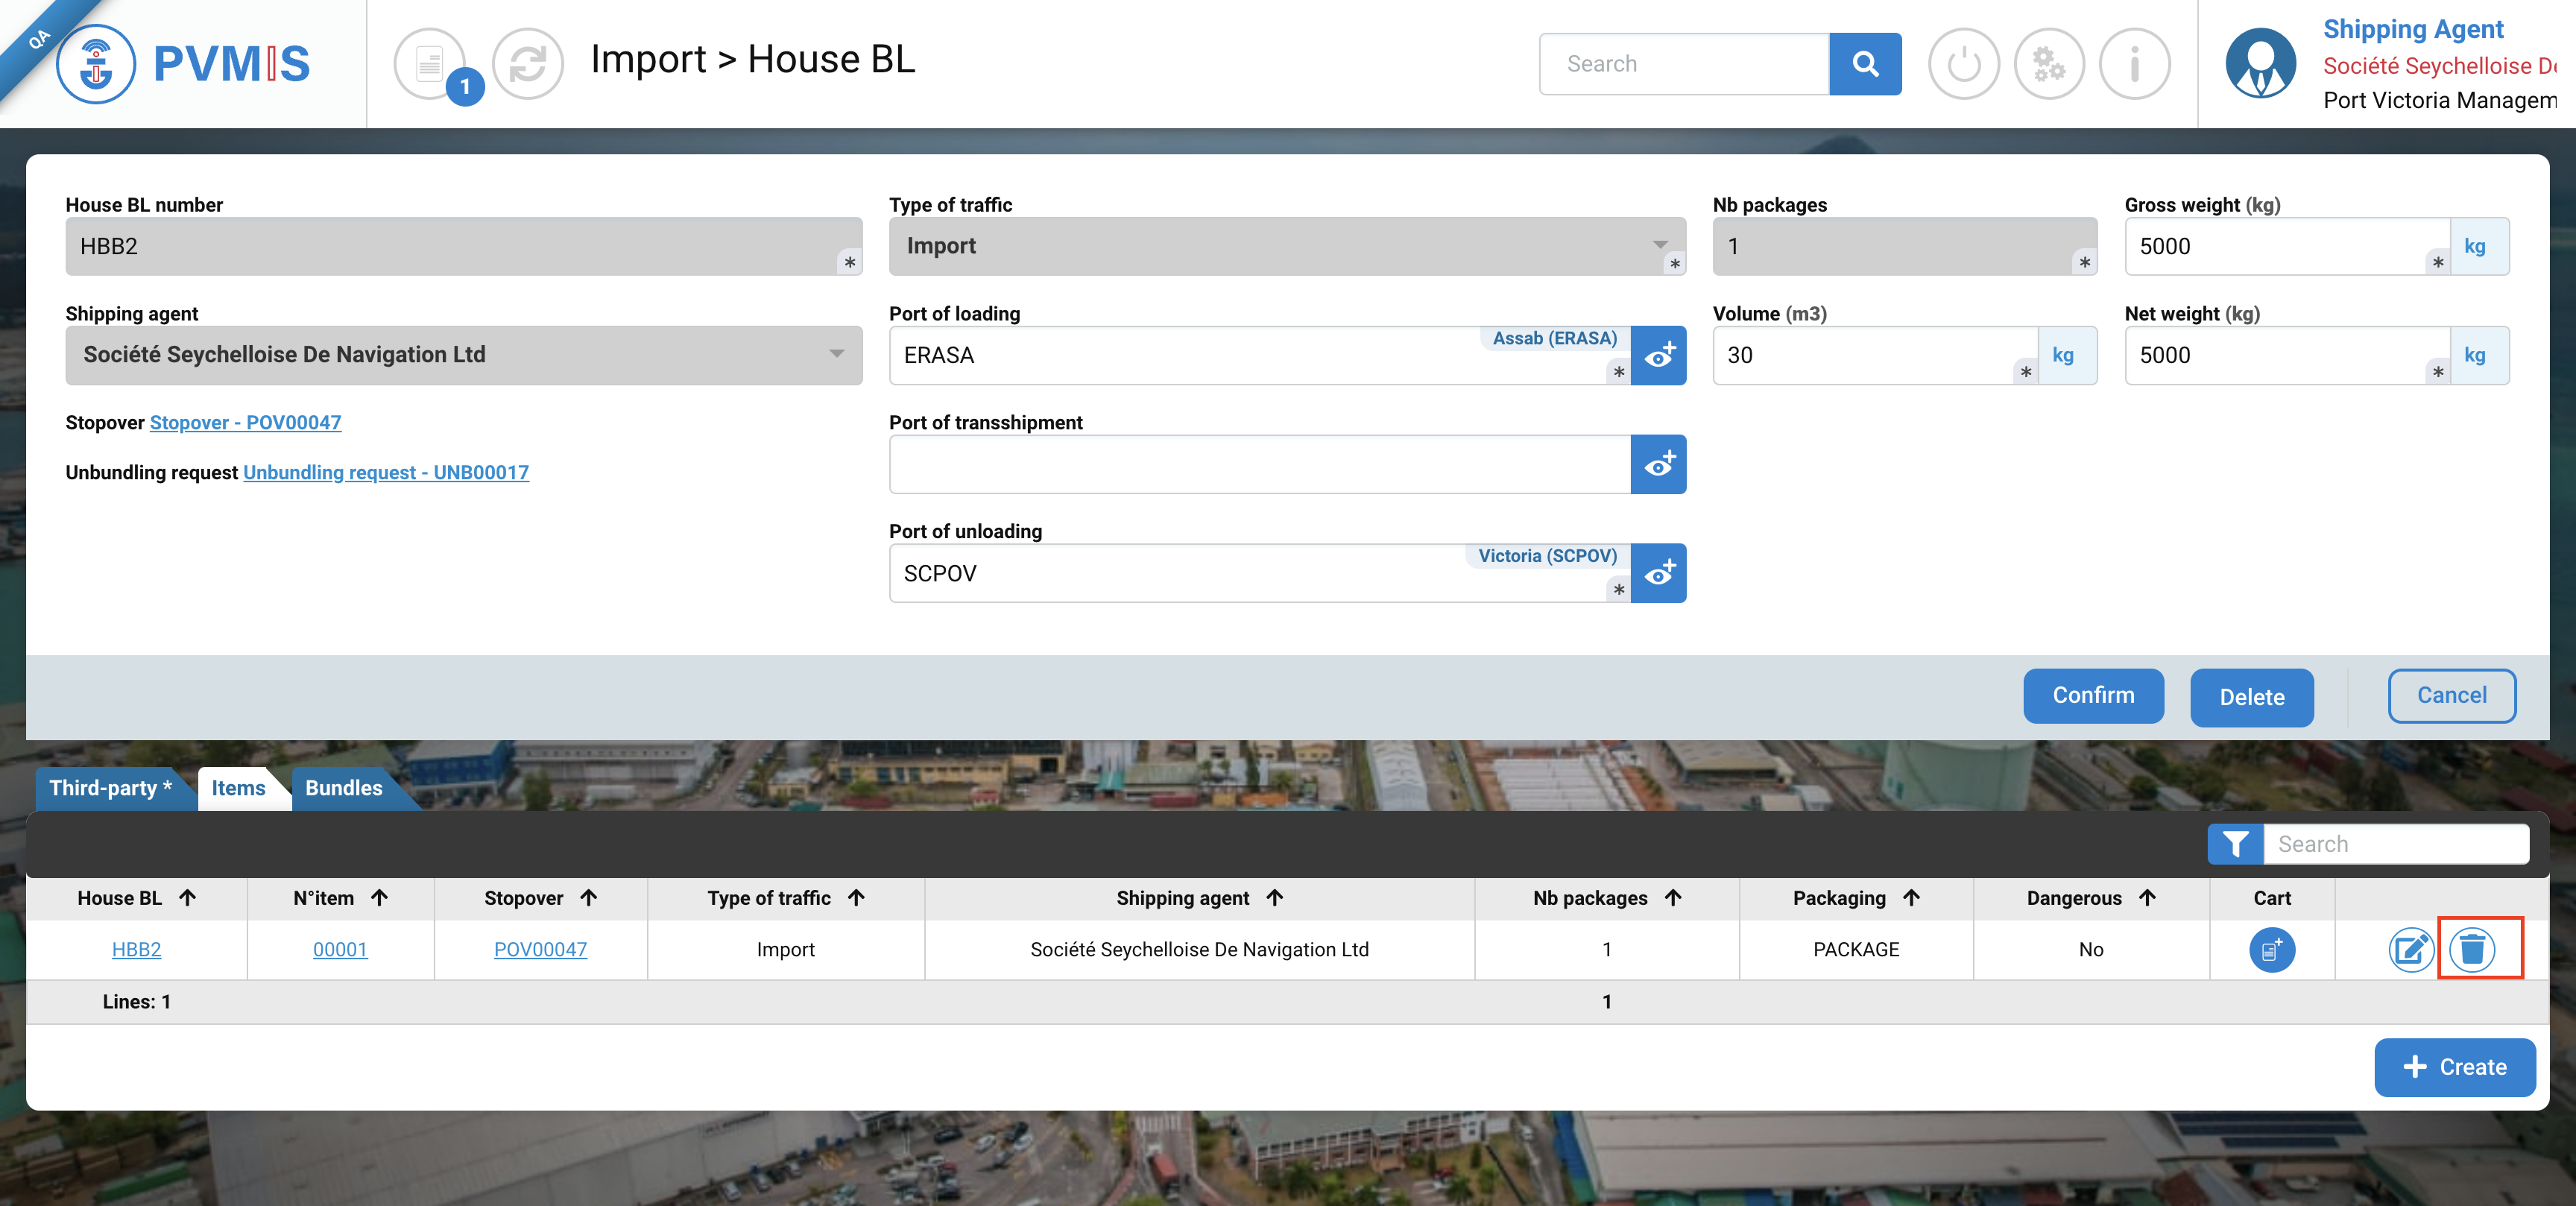Open the Stopover - POV00047 link
This screenshot has width=2576, height=1206.
point(245,422)
